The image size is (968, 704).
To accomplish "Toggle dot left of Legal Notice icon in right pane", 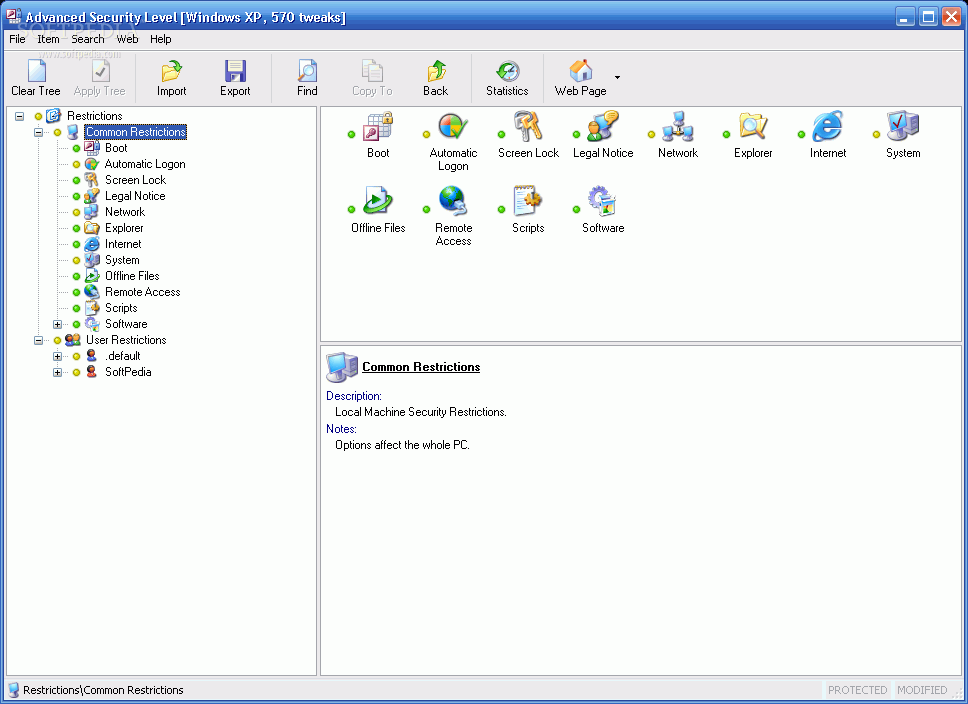I will coord(576,135).
